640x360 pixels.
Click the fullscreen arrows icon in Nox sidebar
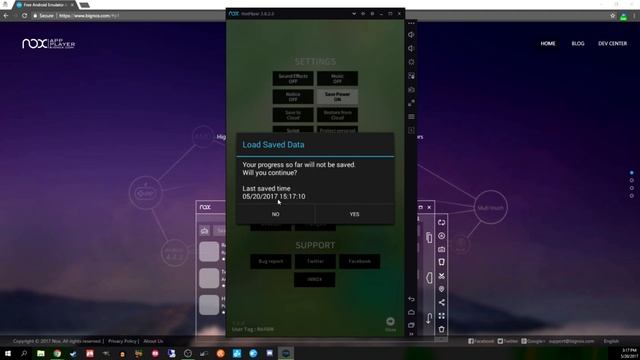(411, 103)
